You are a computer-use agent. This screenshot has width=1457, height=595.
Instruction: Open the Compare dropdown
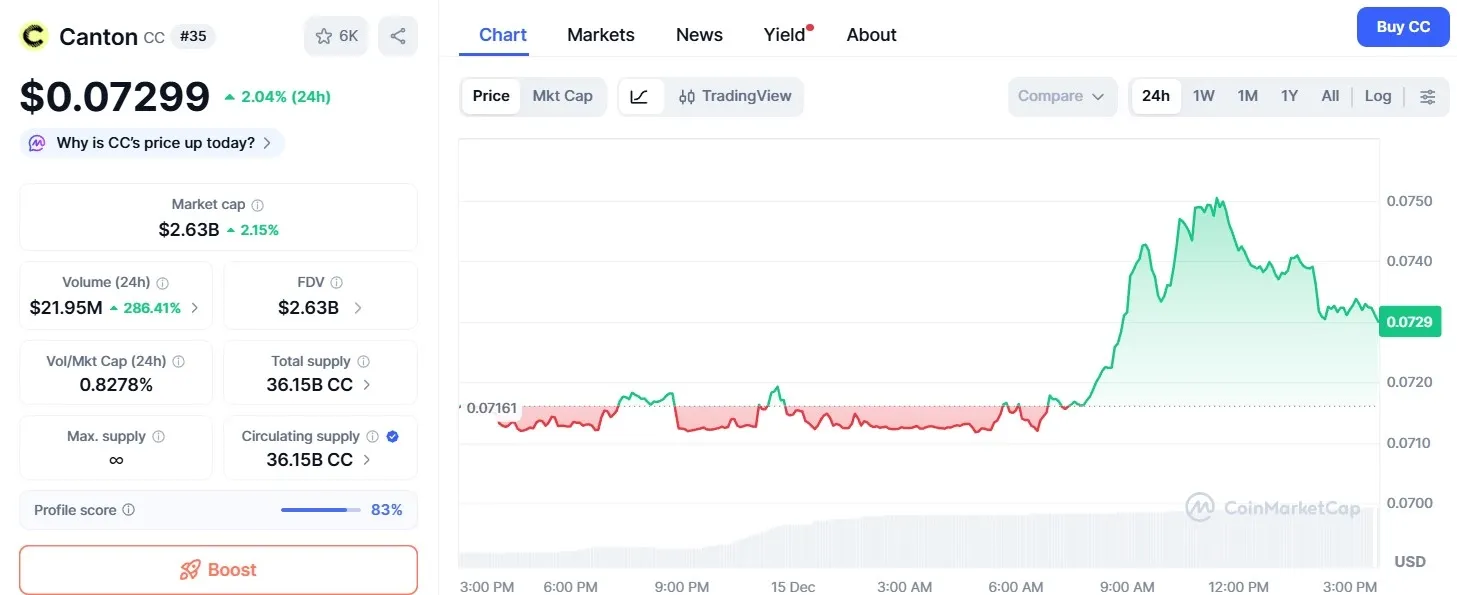[1061, 97]
